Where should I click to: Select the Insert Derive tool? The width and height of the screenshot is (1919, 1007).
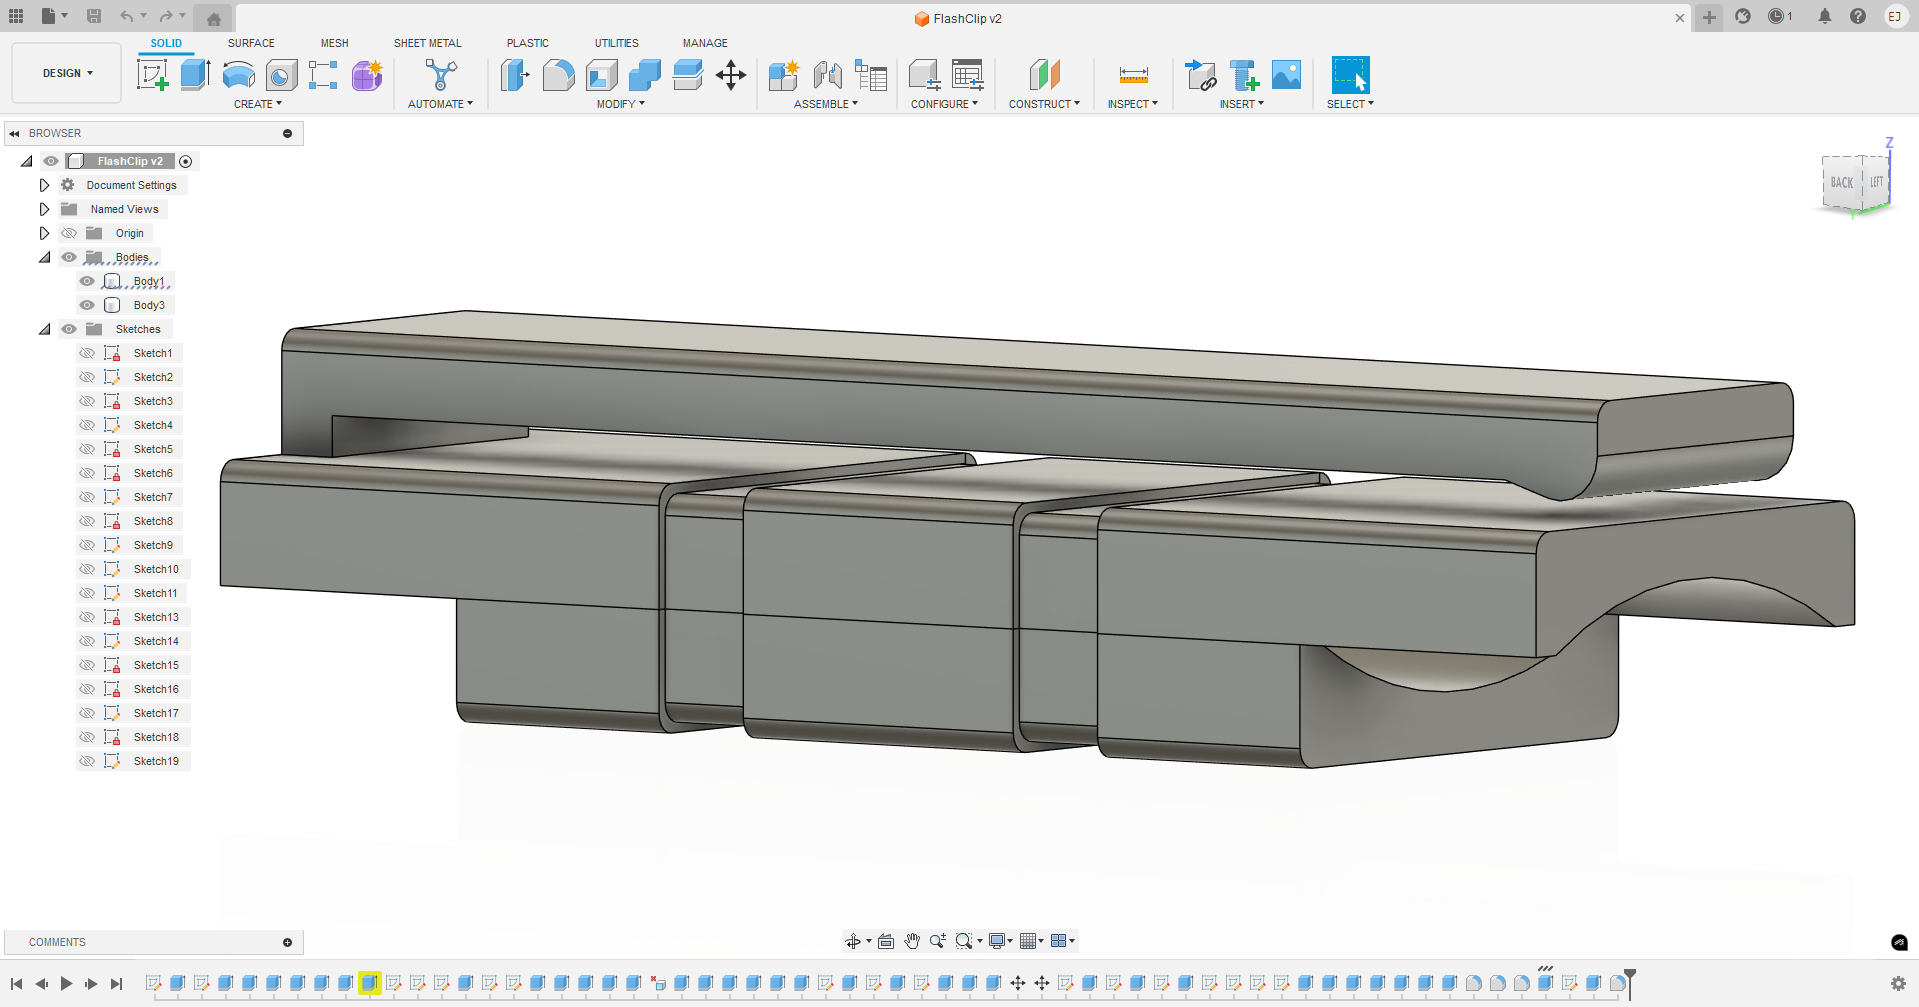1200,75
